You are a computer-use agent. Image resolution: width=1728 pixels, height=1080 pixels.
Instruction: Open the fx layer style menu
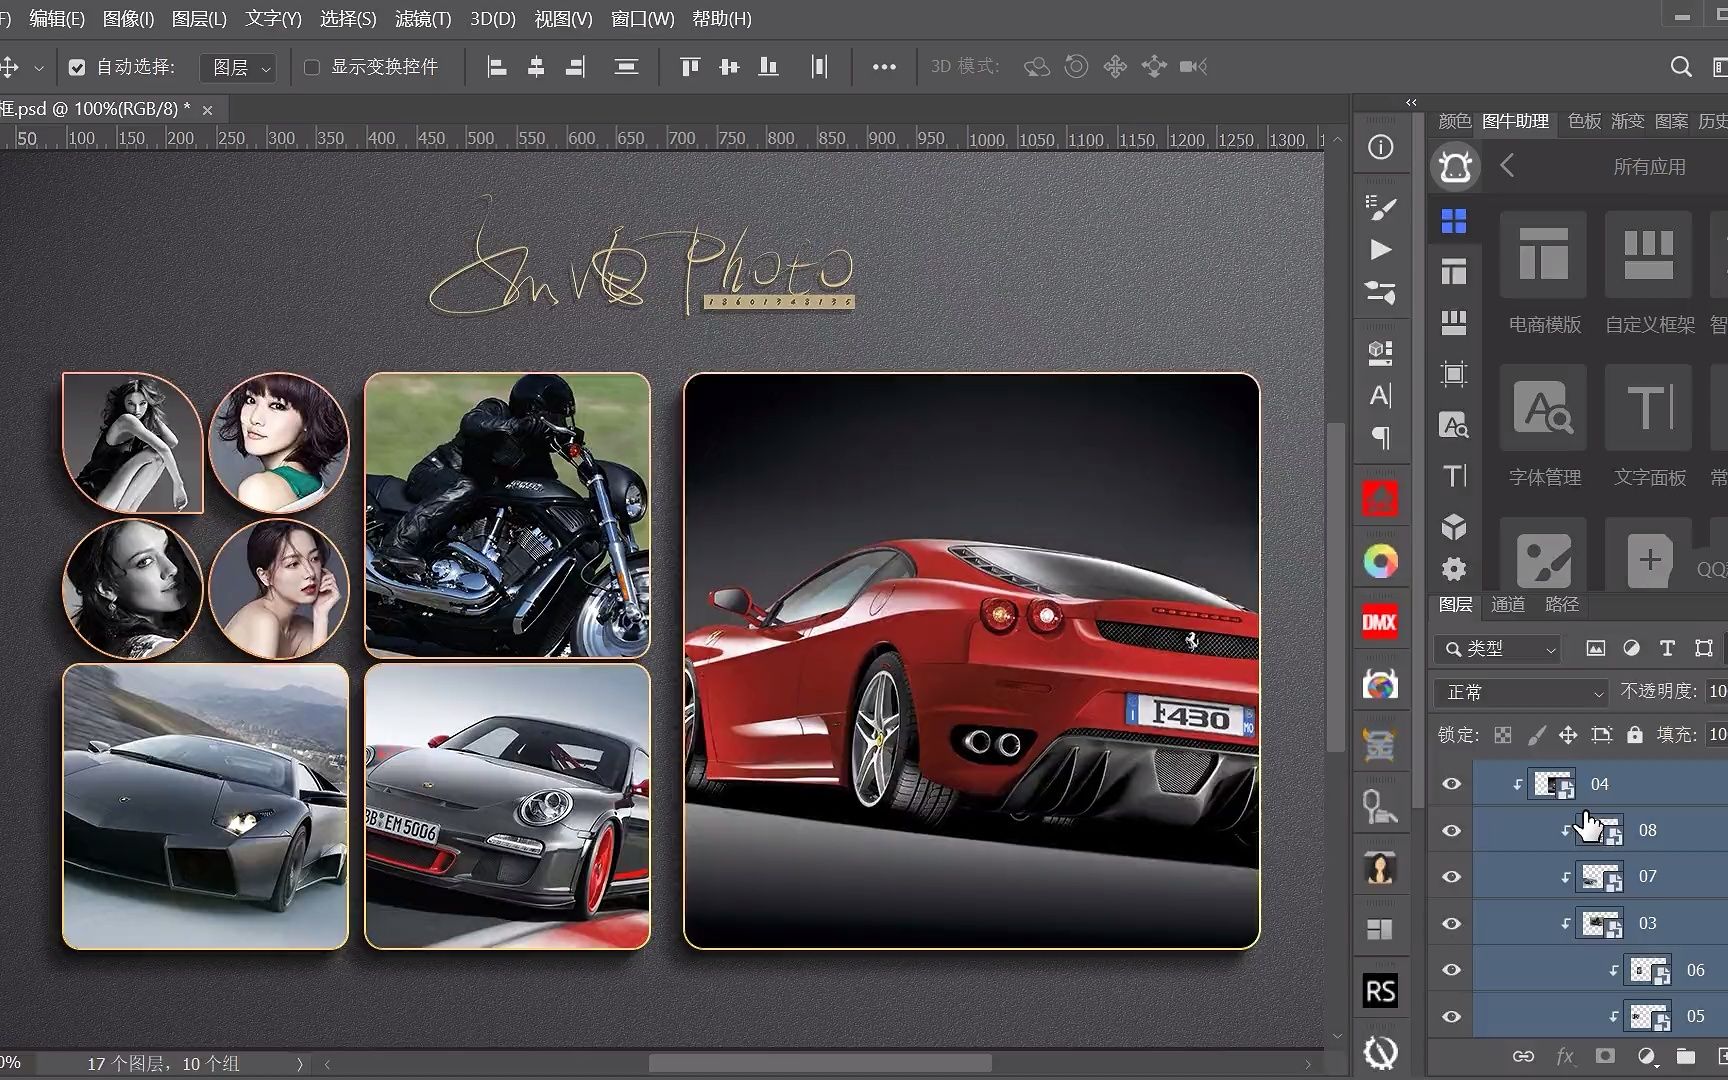[x=1565, y=1056]
